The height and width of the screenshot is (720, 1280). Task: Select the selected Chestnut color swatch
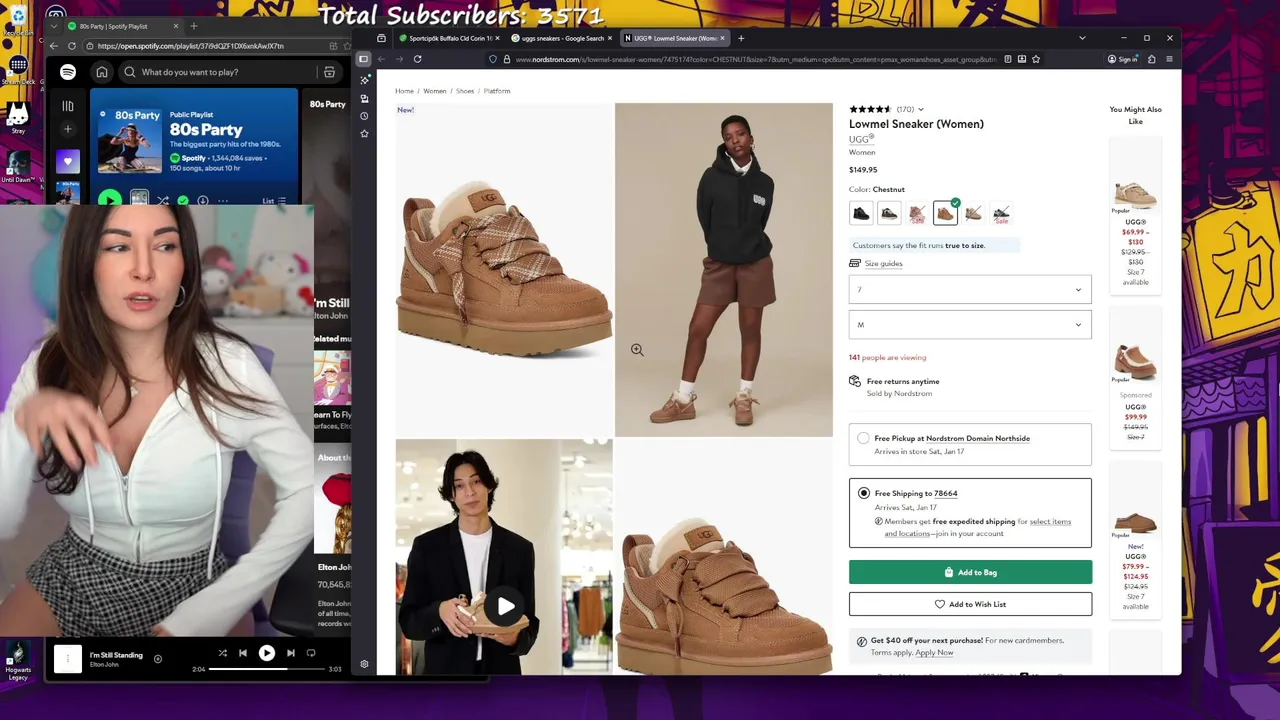[x=945, y=213]
